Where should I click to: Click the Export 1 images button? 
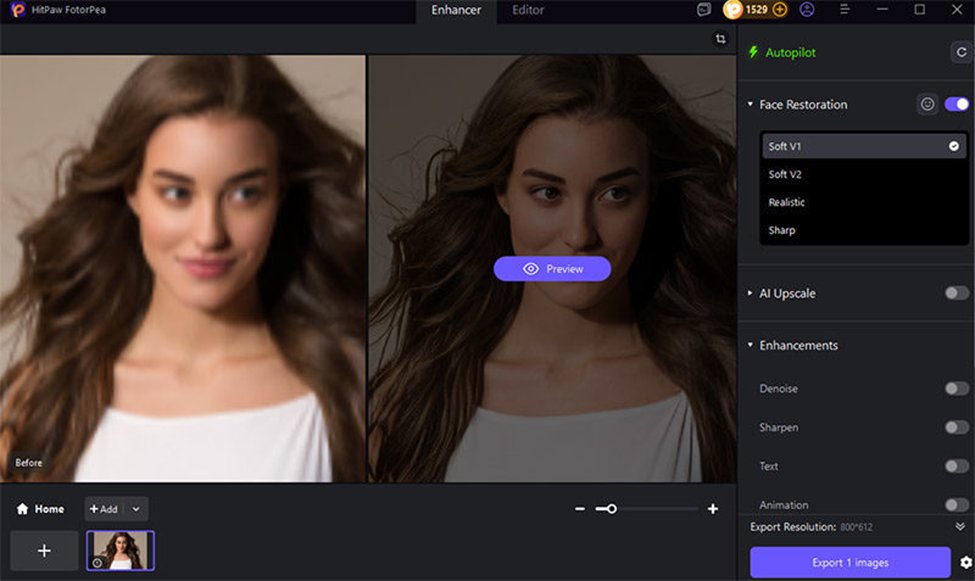point(849,562)
